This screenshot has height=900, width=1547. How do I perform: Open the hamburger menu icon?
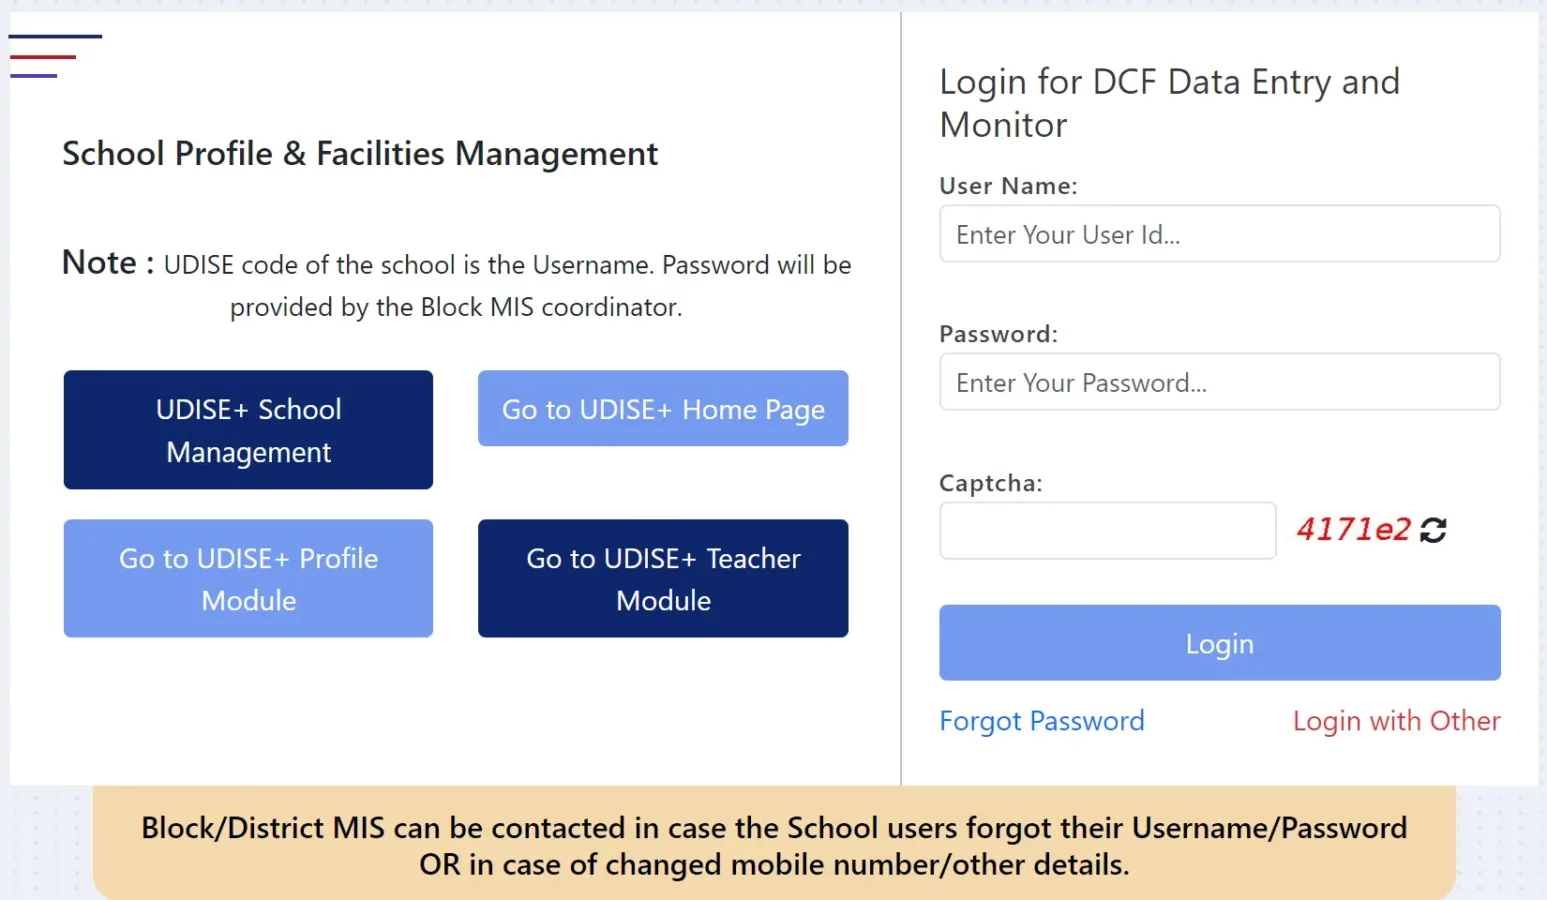[x=56, y=56]
